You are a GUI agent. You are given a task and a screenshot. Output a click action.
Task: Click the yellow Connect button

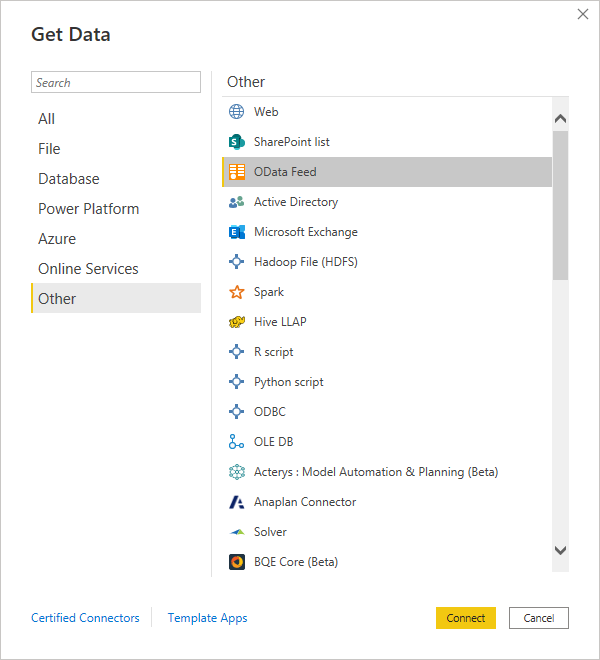coord(466,618)
